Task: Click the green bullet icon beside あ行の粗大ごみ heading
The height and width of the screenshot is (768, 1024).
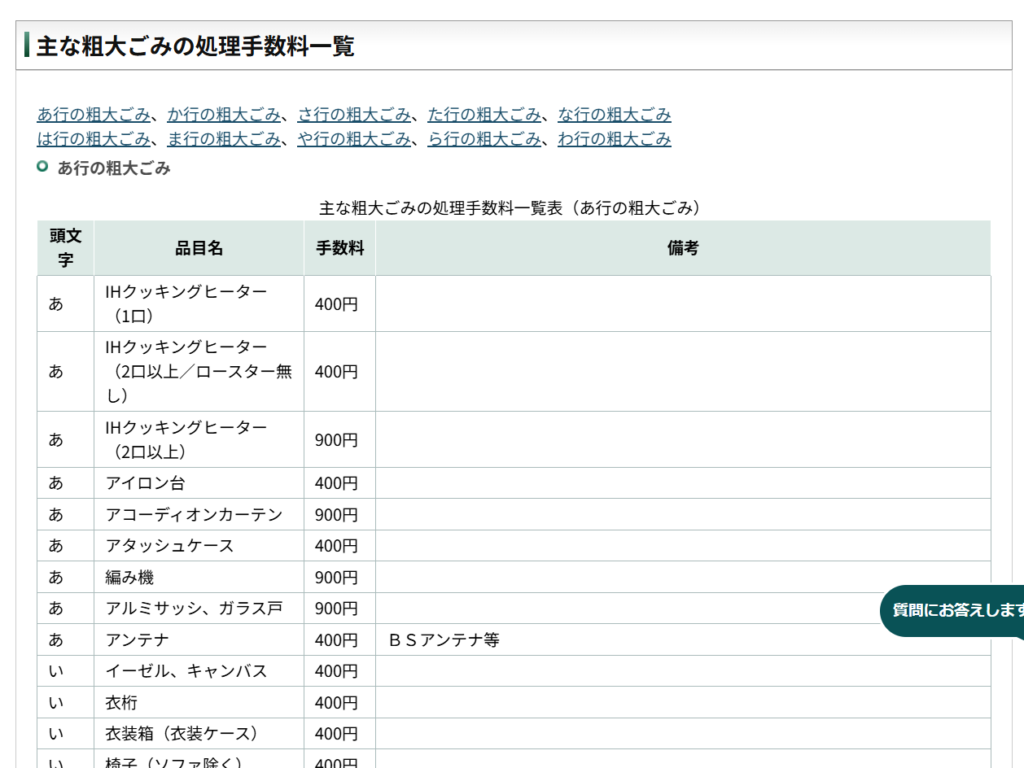Action: [x=43, y=167]
